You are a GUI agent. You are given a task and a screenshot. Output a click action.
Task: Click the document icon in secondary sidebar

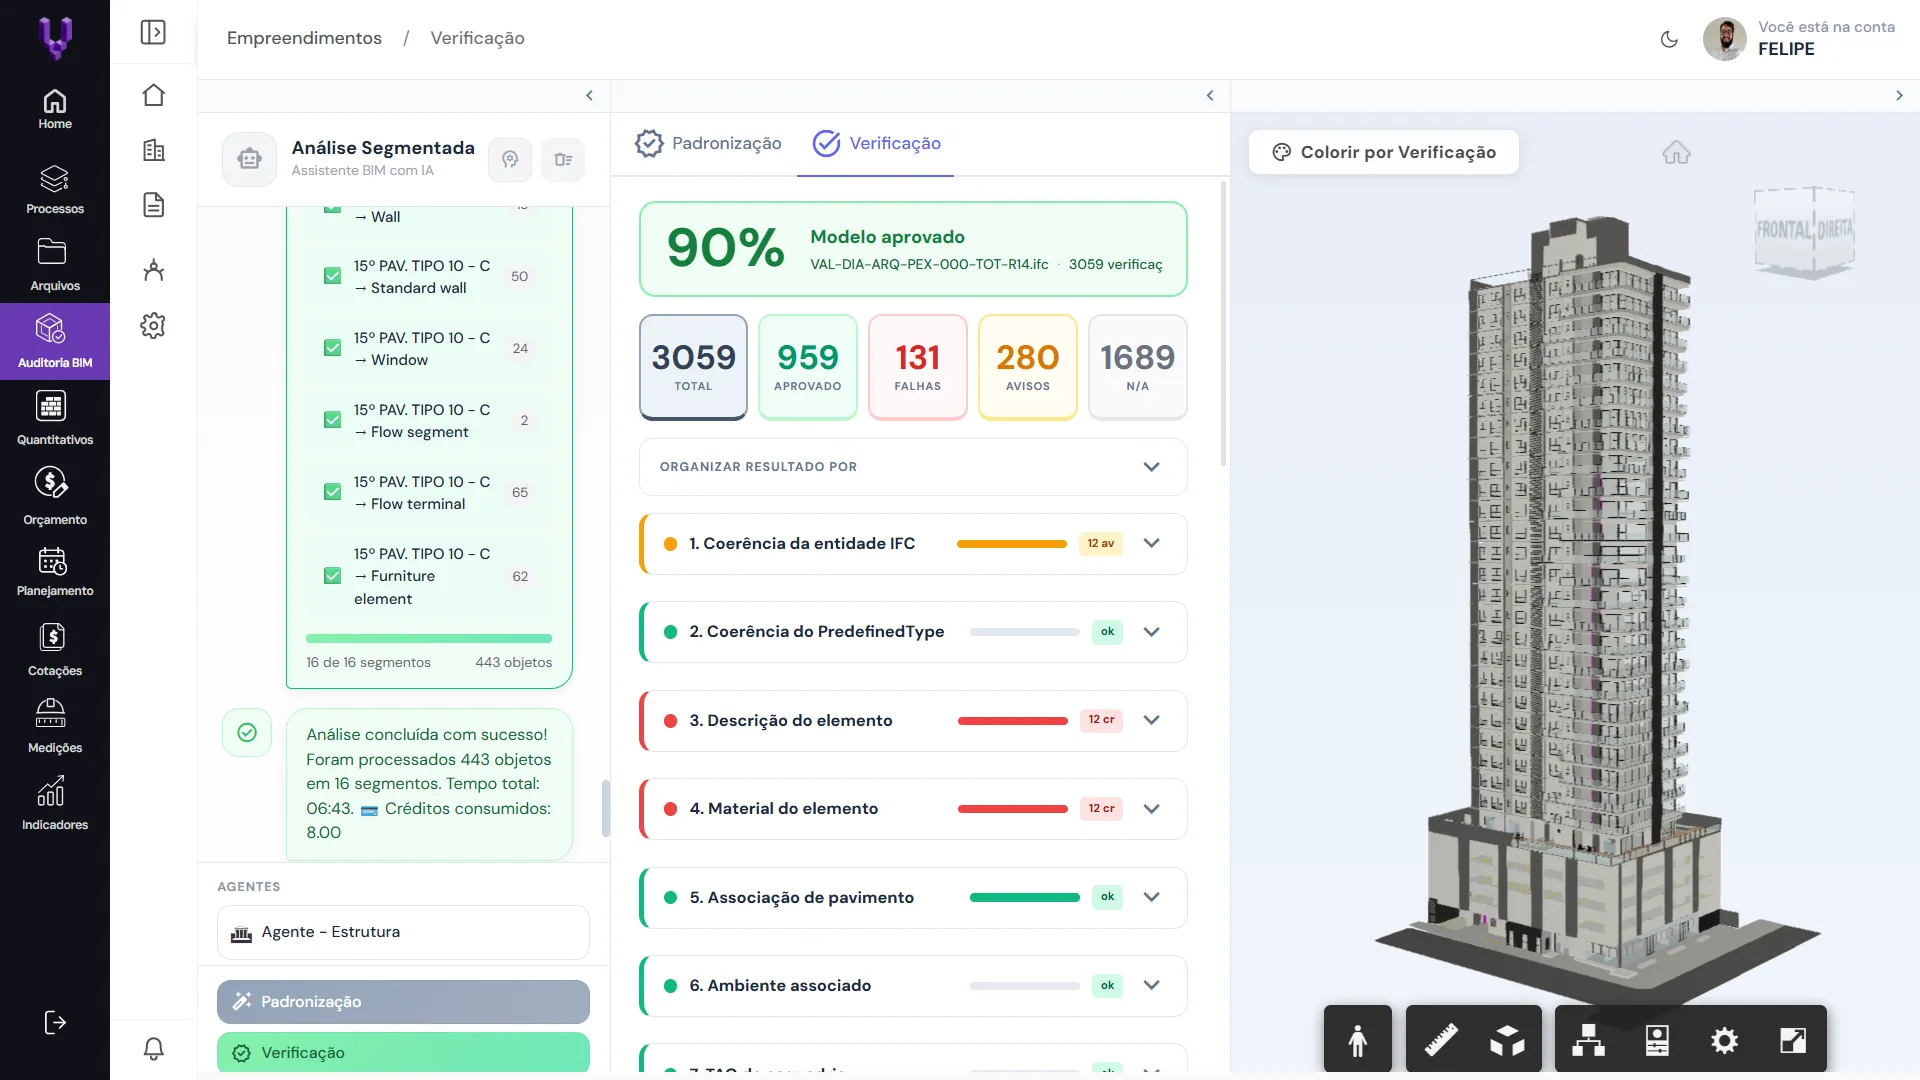tap(153, 205)
